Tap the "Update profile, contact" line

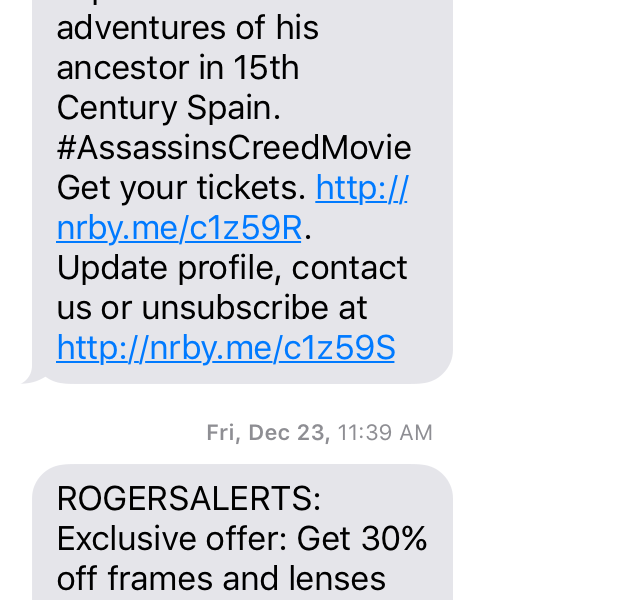(232, 268)
